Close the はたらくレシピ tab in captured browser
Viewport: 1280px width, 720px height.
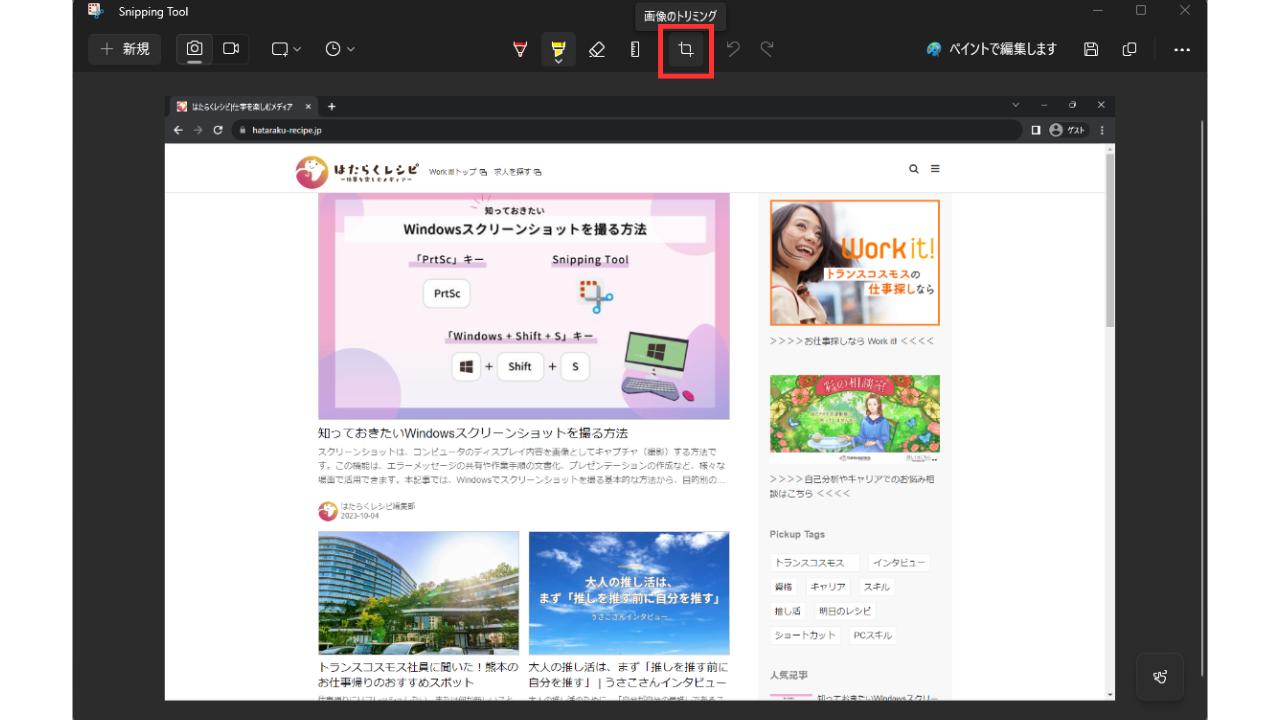pyautogui.click(x=308, y=106)
